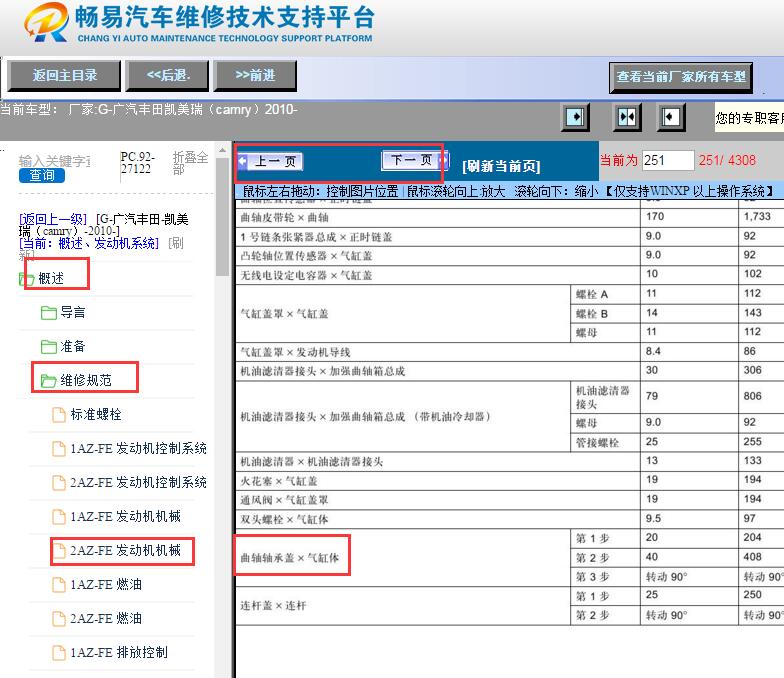This screenshot has width=784, height=678.
Task: Click the 1AZ-FE 排放控制 document icon
Action: coord(59,652)
